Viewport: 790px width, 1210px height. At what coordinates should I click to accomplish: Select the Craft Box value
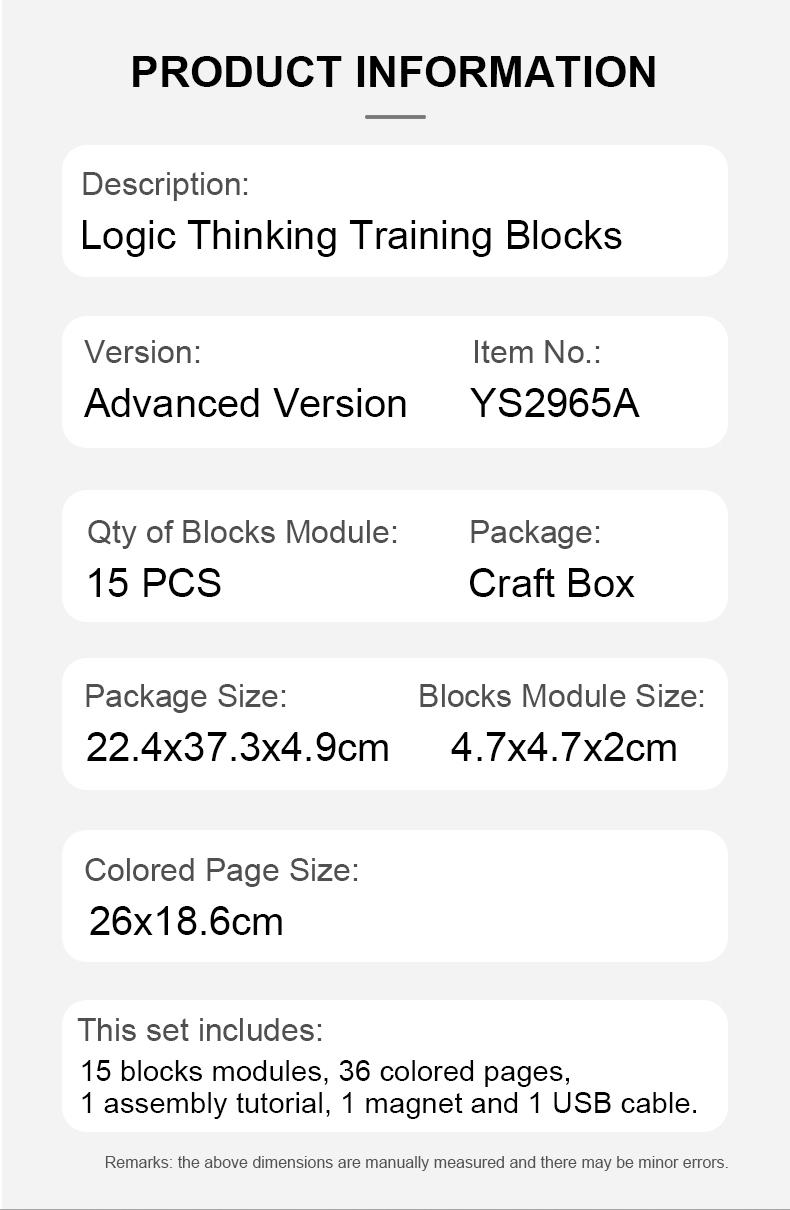[x=551, y=584]
